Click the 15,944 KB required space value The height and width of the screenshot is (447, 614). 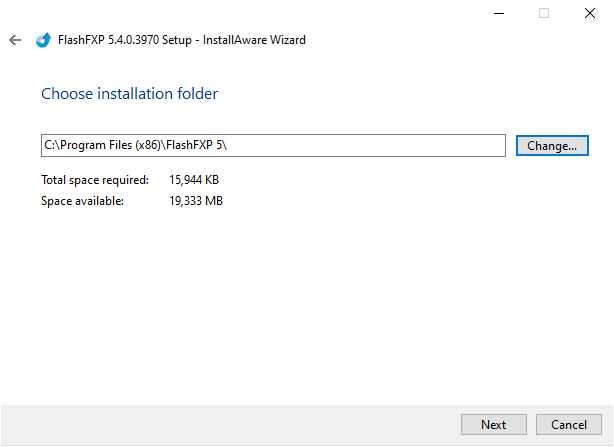pos(195,180)
